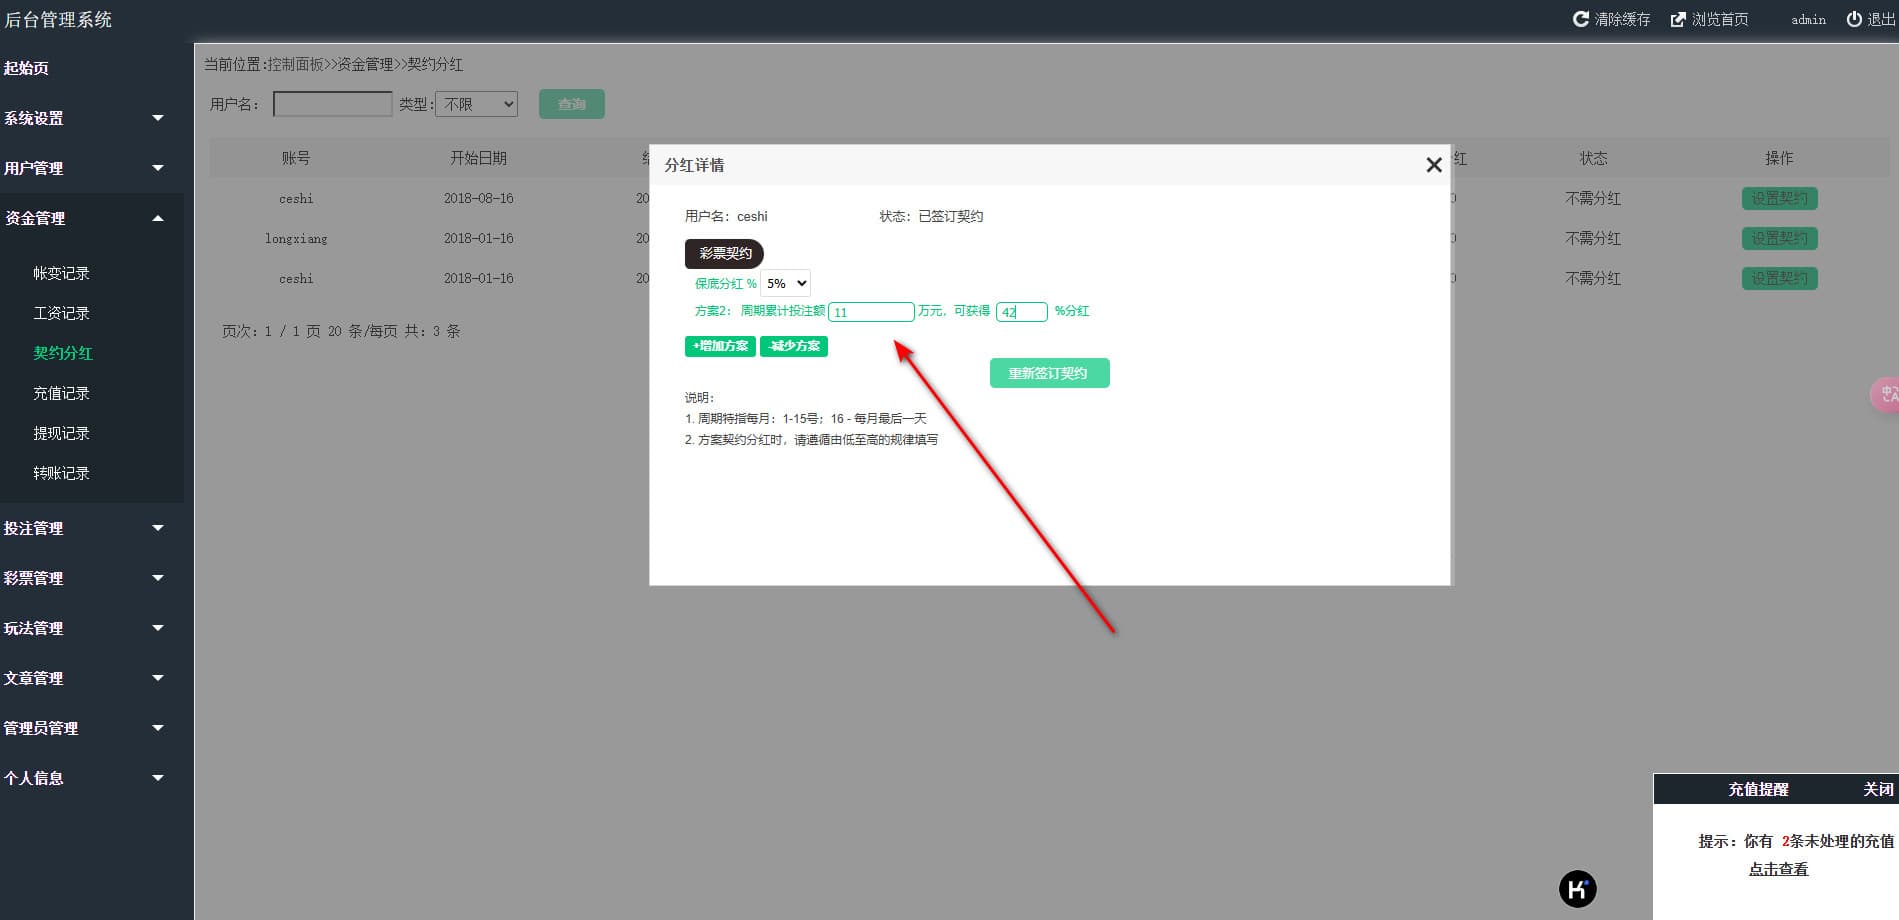This screenshot has height=920, width=1899.
Task: Open the 保底分红 percentage dropdown
Action: (x=785, y=283)
